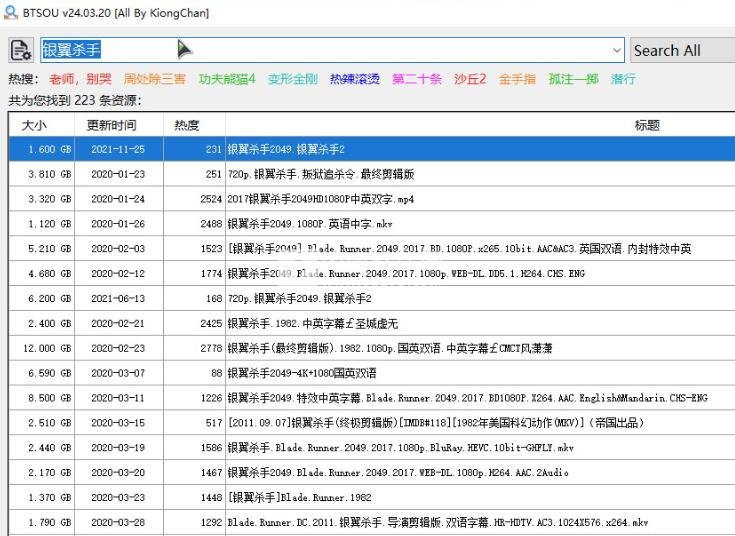Open hot search link 潜行

(623, 79)
